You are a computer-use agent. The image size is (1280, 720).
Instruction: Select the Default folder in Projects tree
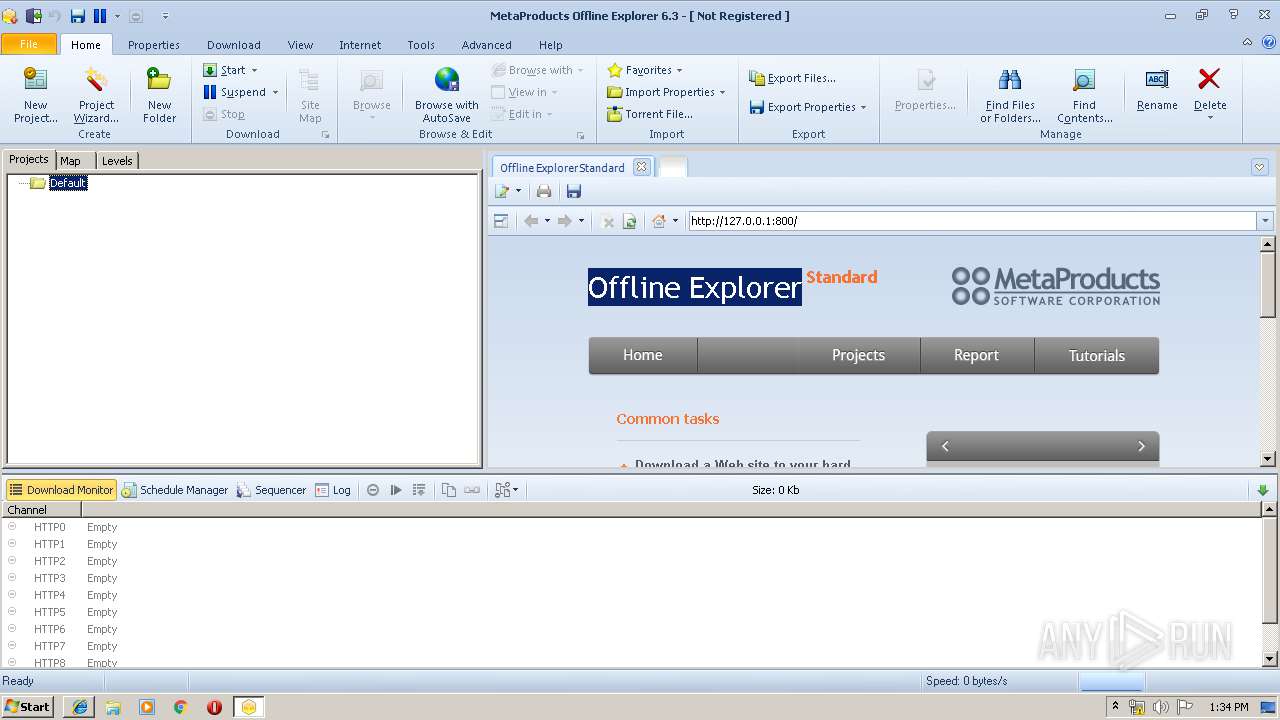[x=68, y=183]
